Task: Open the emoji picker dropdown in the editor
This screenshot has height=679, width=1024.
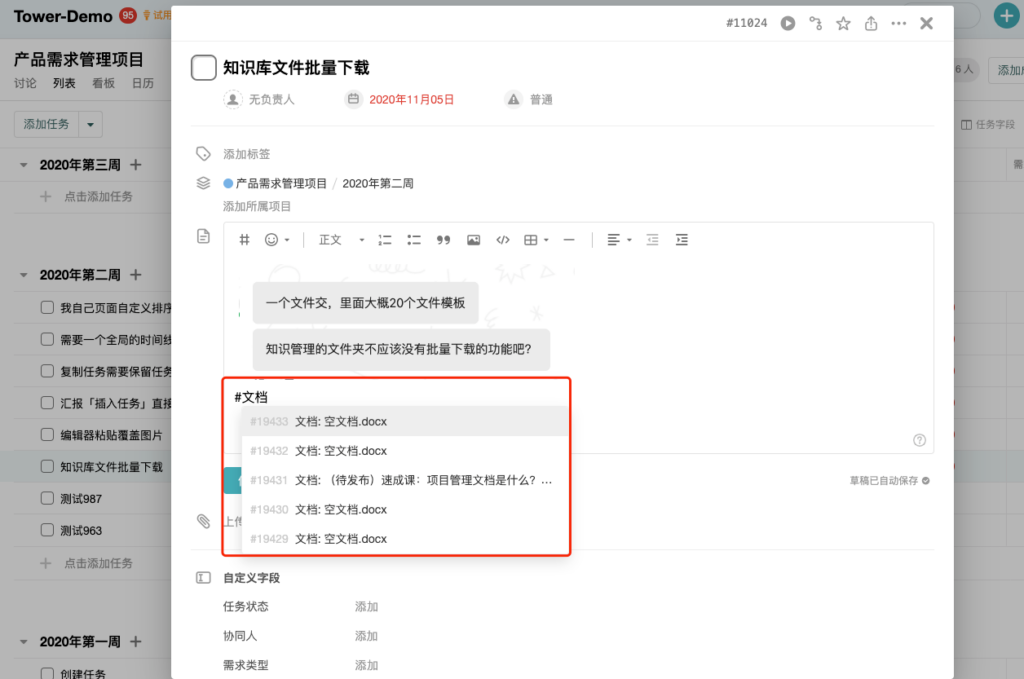Action: pyautogui.click(x=277, y=240)
